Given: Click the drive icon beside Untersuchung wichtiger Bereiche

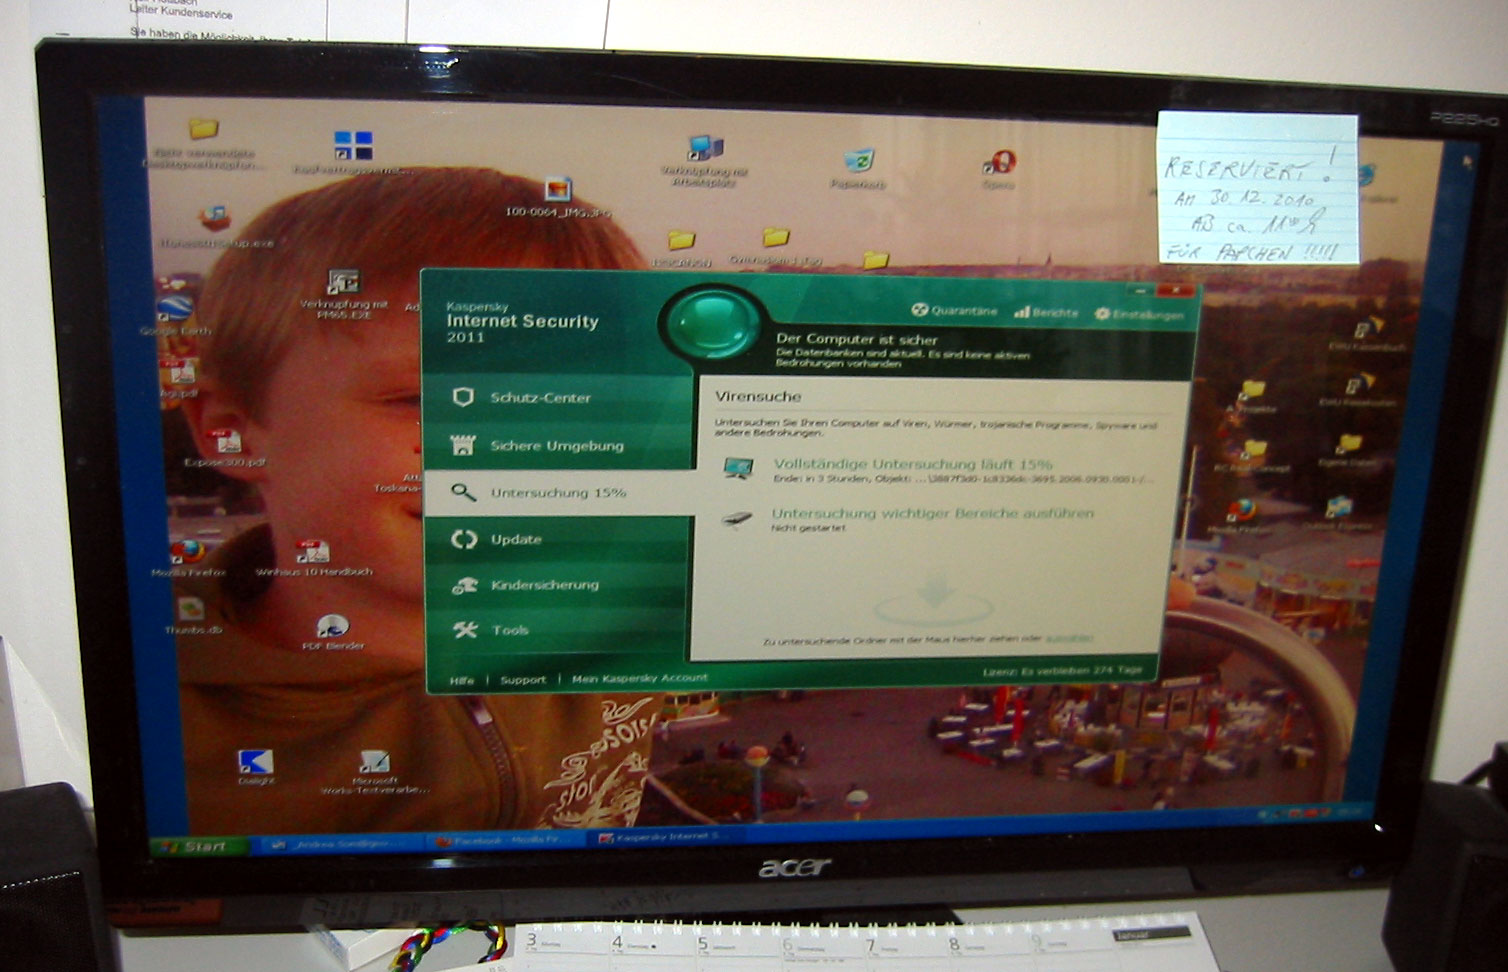Looking at the screenshot, I should (x=737, y=519).
